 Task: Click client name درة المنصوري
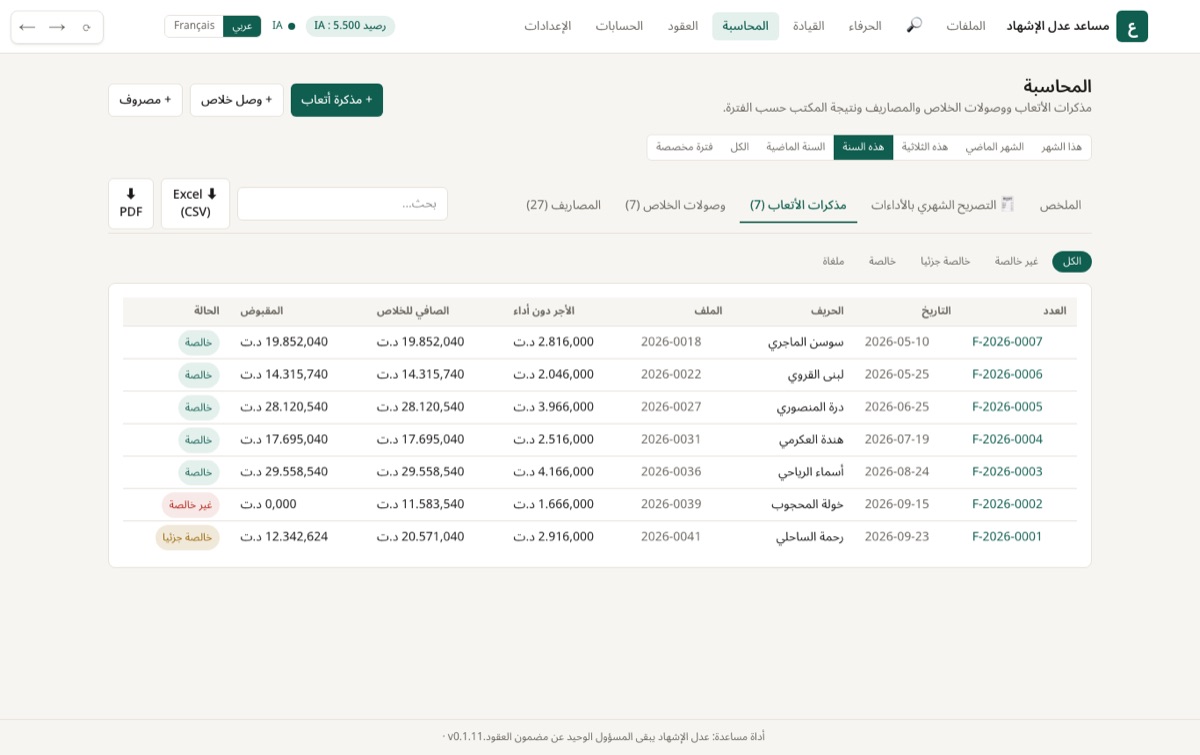click(810, 407)
